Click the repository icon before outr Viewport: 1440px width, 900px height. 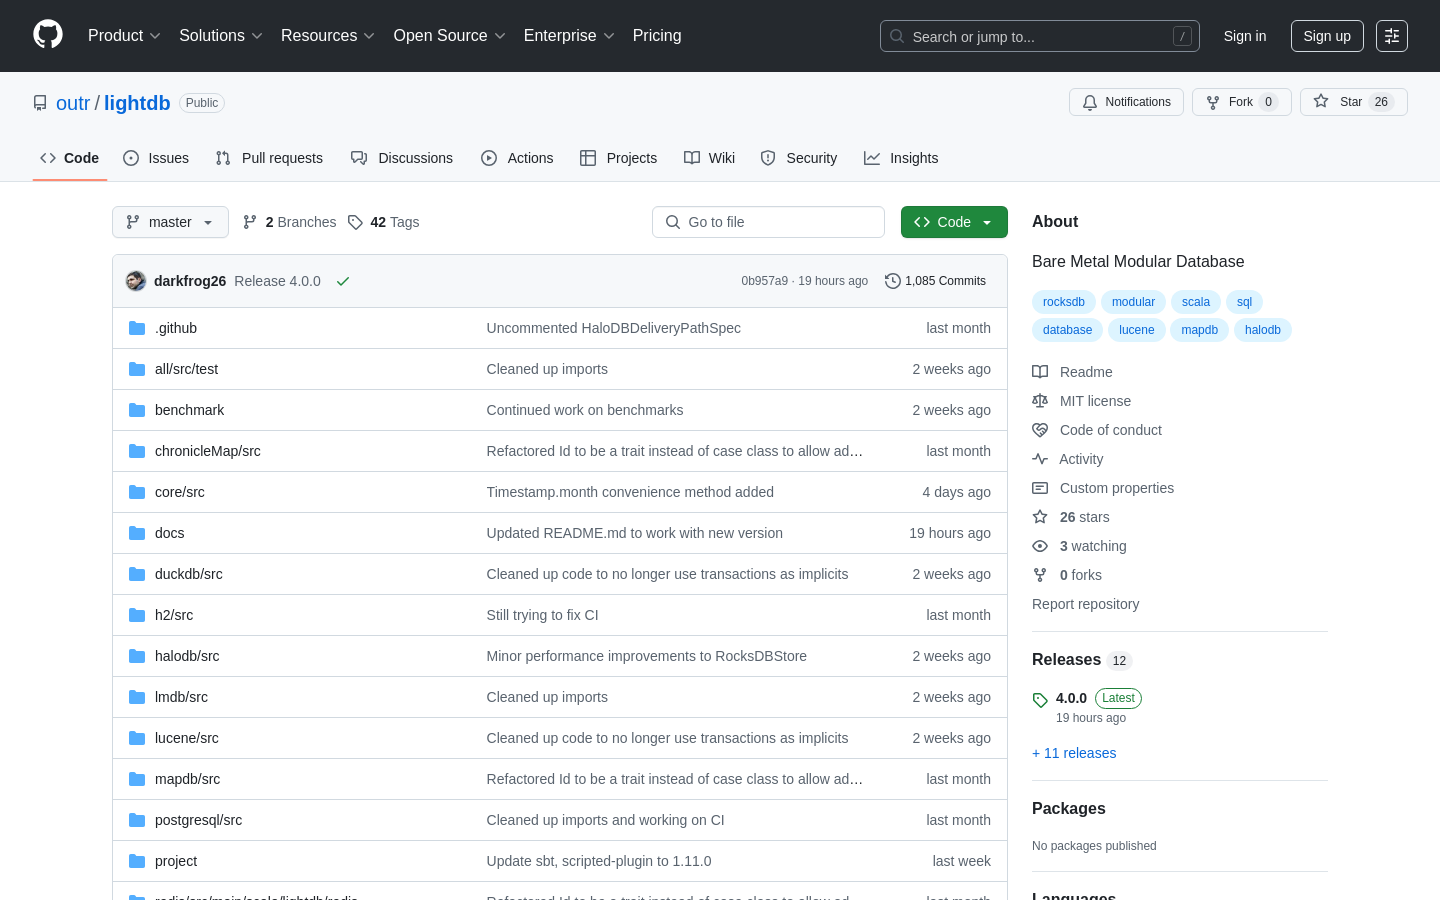point(40,103)
